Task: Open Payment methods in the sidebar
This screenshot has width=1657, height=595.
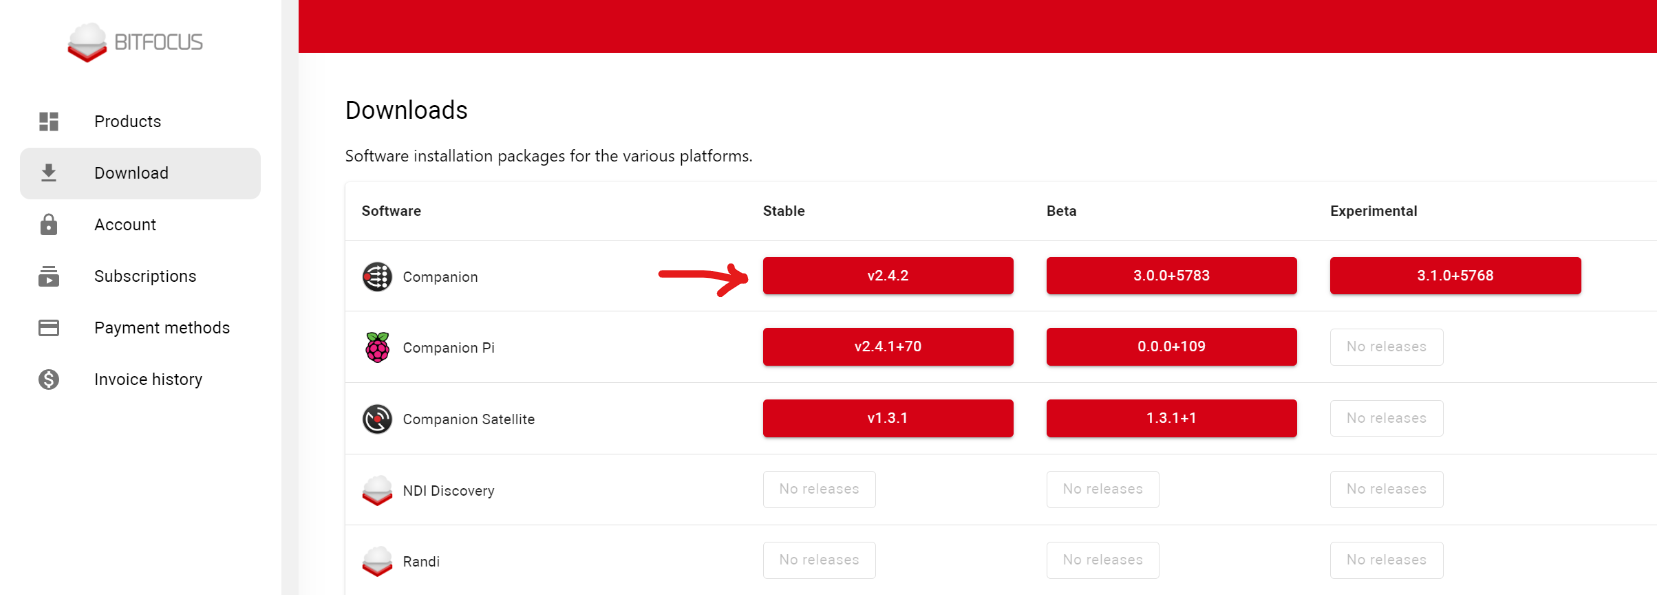Action: tap(140, 328)
